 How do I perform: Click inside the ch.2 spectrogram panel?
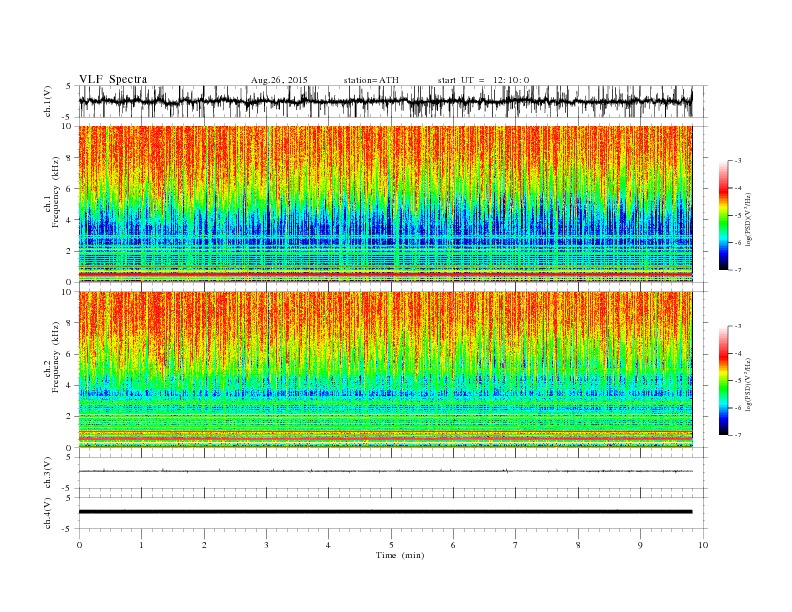tap(385, 370)
